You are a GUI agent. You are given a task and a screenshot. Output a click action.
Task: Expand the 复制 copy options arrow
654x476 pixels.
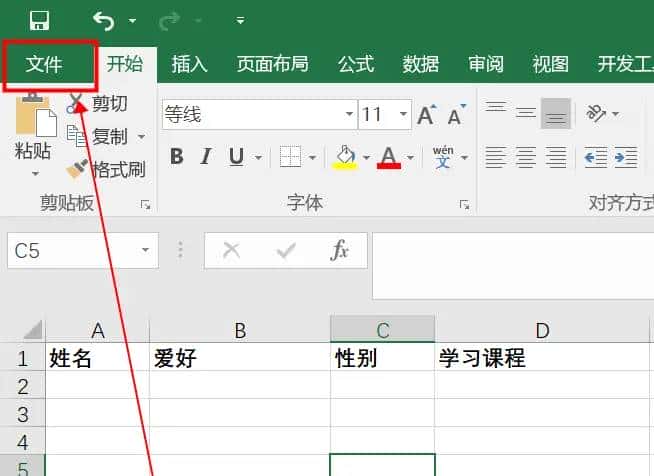click(141, 136)
